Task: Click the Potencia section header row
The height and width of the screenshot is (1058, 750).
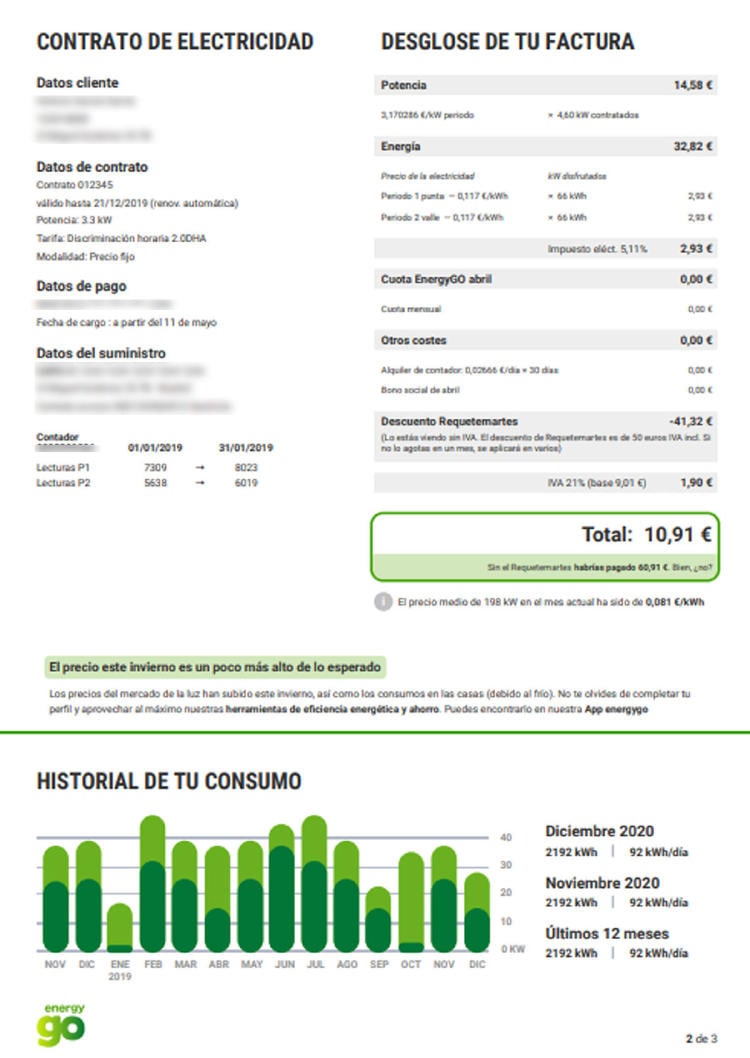Action: click(x=546, y=86)
